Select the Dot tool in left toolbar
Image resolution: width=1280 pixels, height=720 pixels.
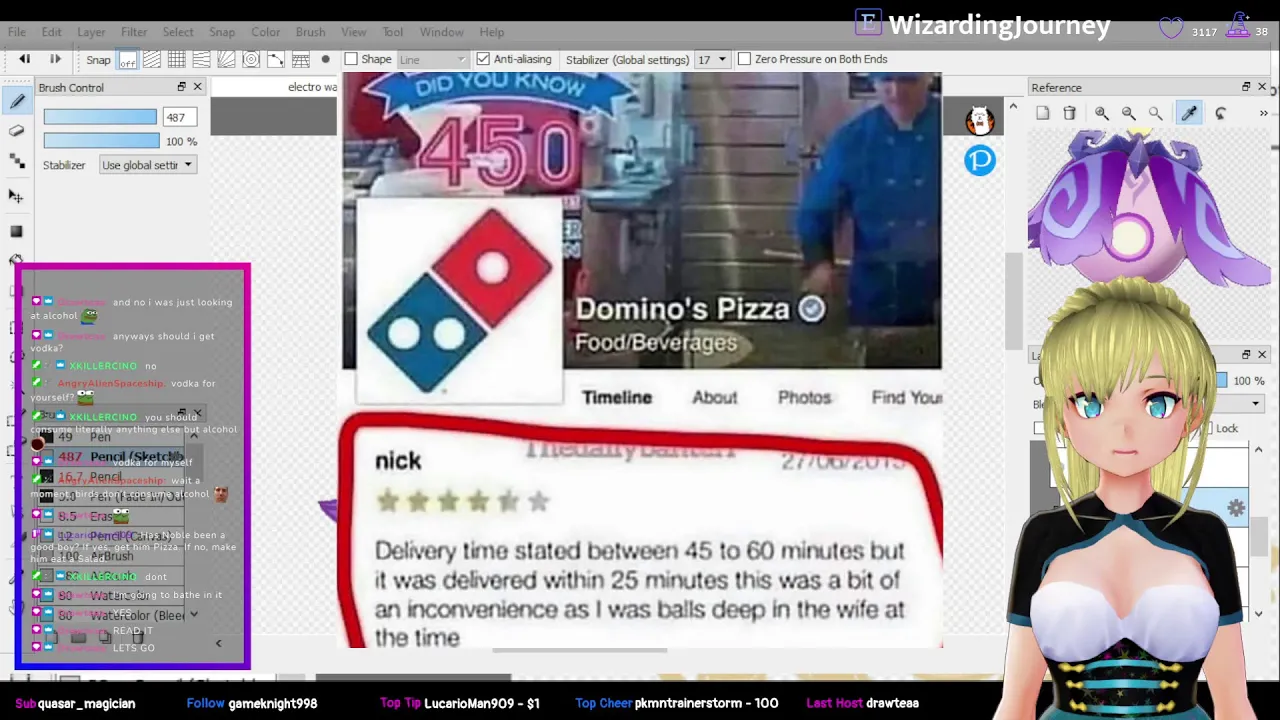pyautogui.click(x=16, y=161)
